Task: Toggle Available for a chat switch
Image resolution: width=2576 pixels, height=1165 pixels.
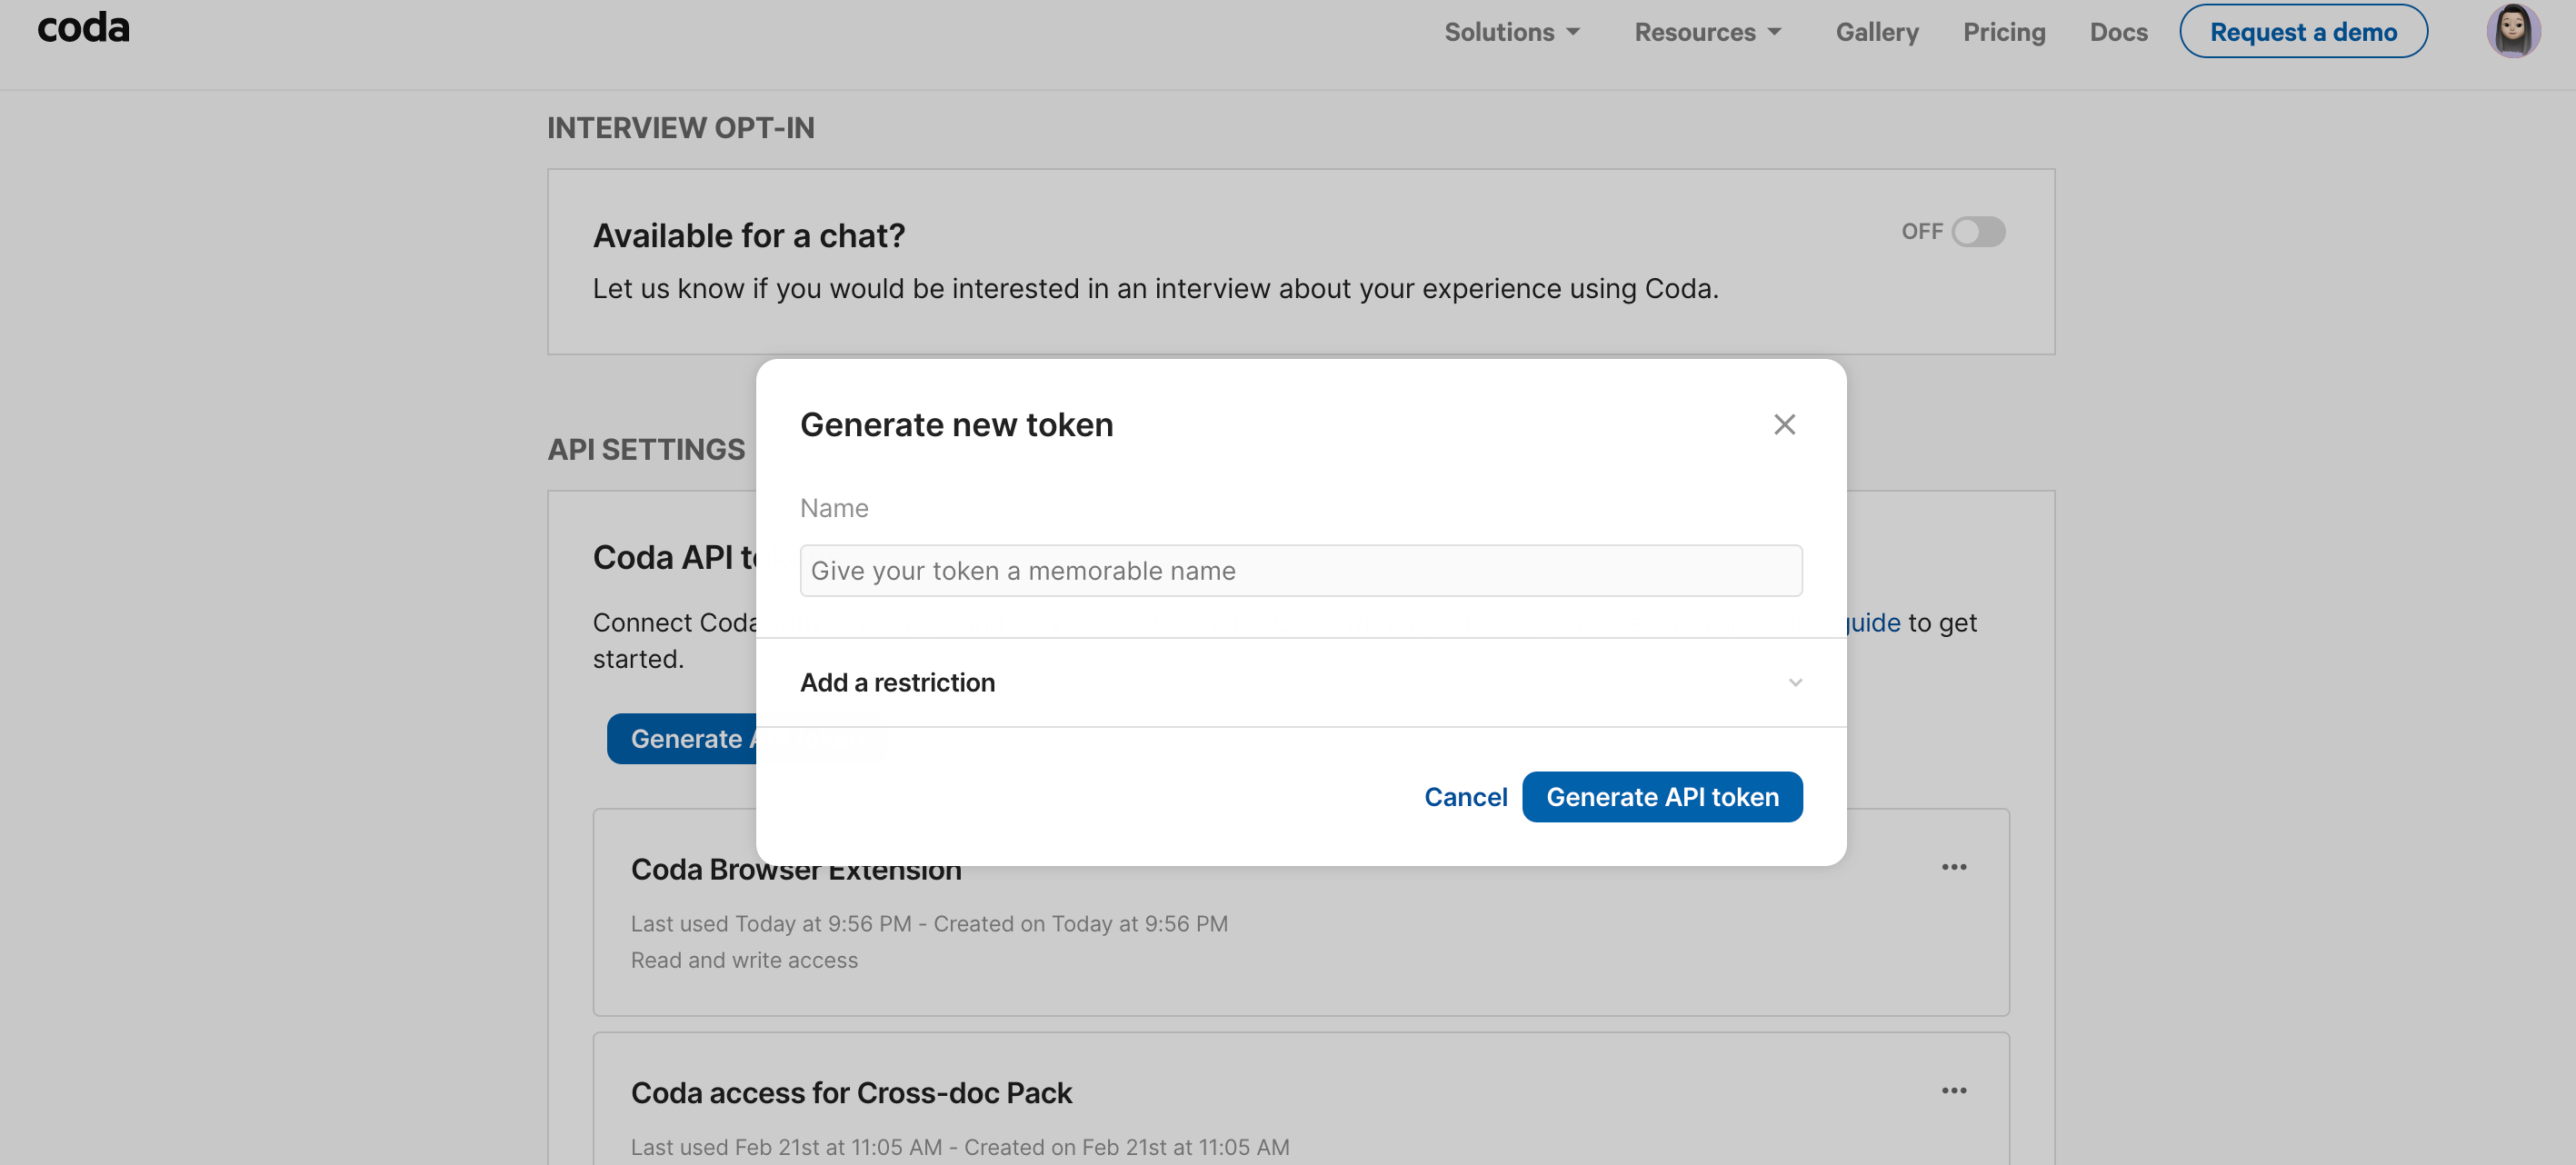Action: (1978, 232)
